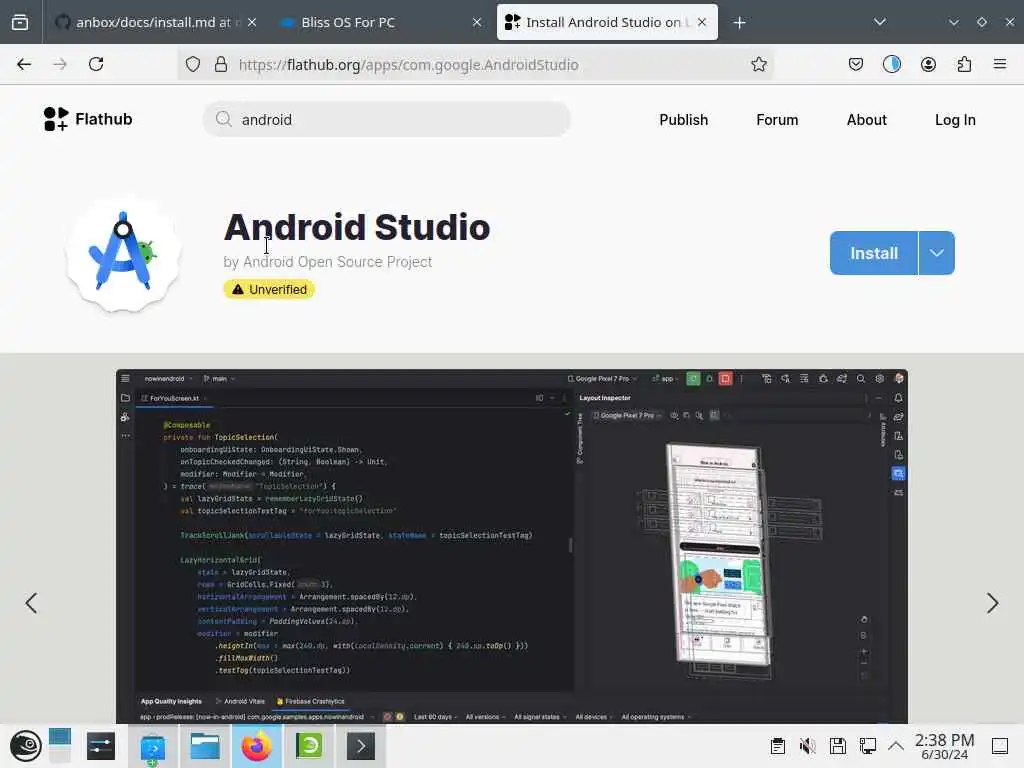Click the Unverified warning badge
The height and width of the screenshot is (768, 1024).
(269, 289)
